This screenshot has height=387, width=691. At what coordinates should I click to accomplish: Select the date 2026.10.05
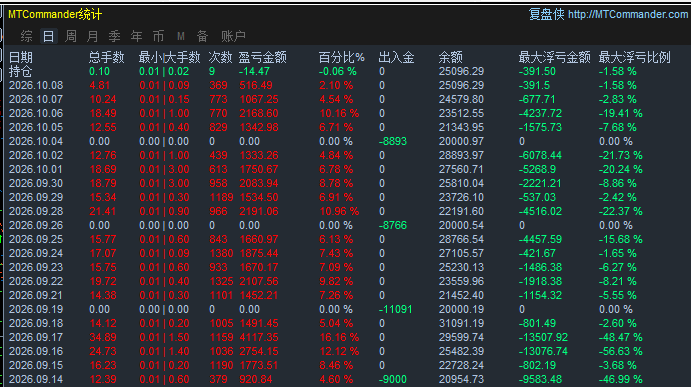[x=36, y=127]
